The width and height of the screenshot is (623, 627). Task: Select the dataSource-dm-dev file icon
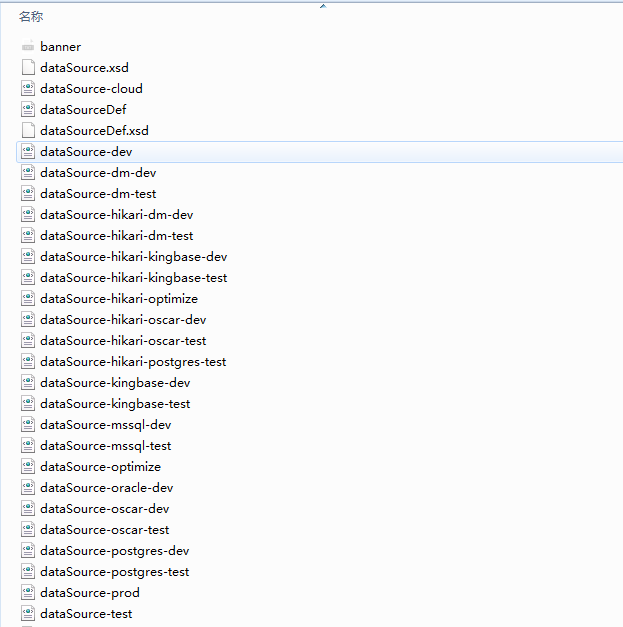pyautogui.click(x=28, y=173)
